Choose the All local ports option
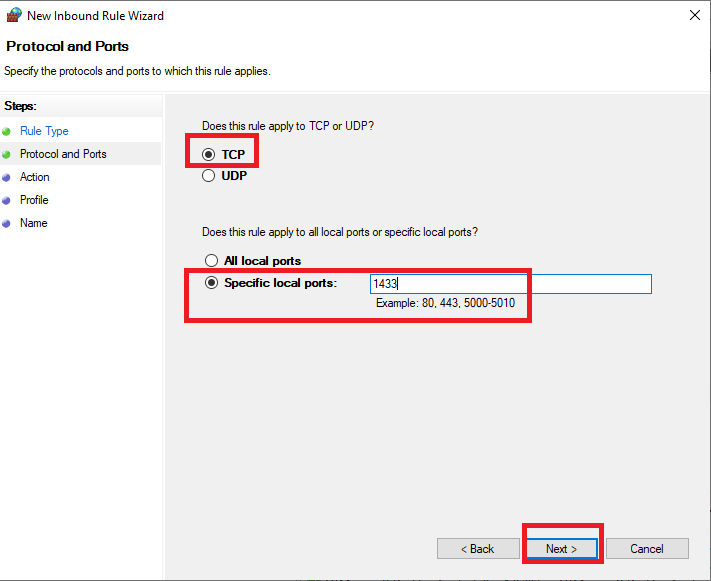The height and width of the screenshot is (581, 711). point(211,260)
